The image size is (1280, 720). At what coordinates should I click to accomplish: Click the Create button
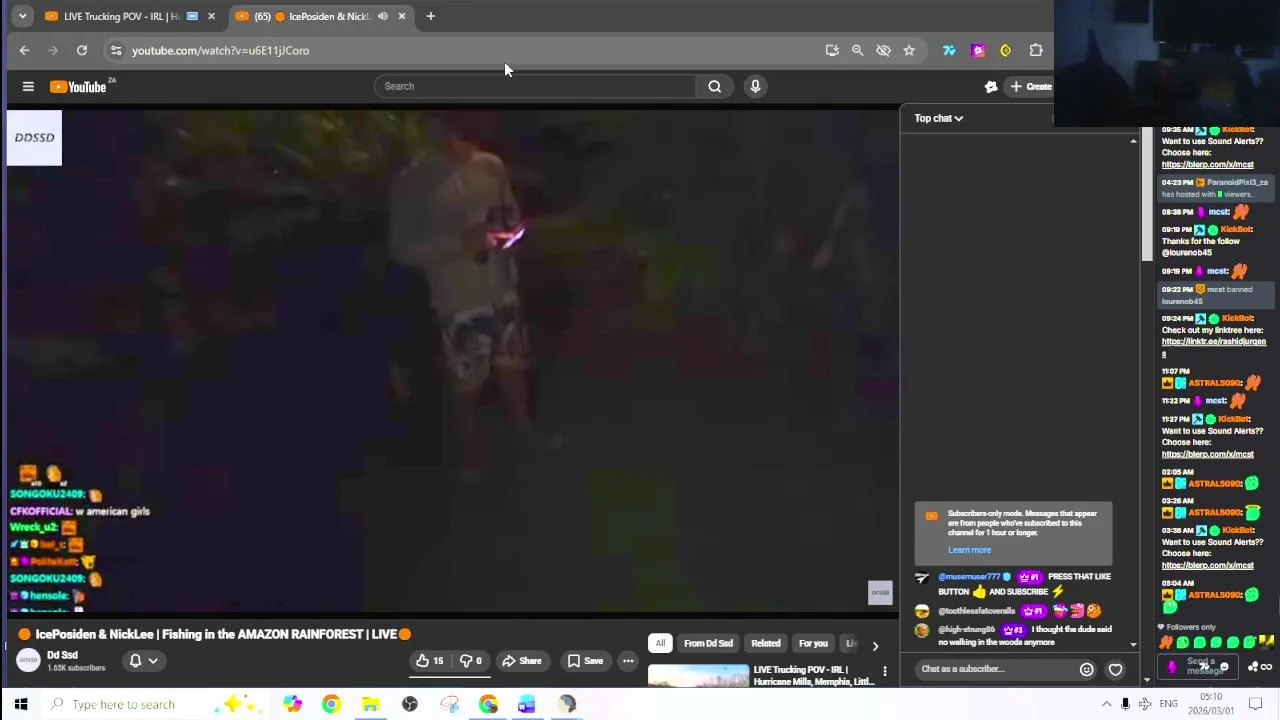(1031, 87)
